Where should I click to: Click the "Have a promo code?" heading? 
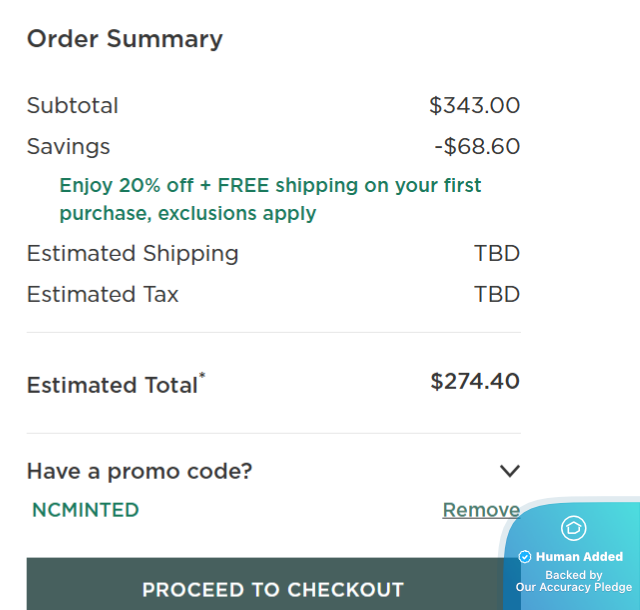(139, 471)
